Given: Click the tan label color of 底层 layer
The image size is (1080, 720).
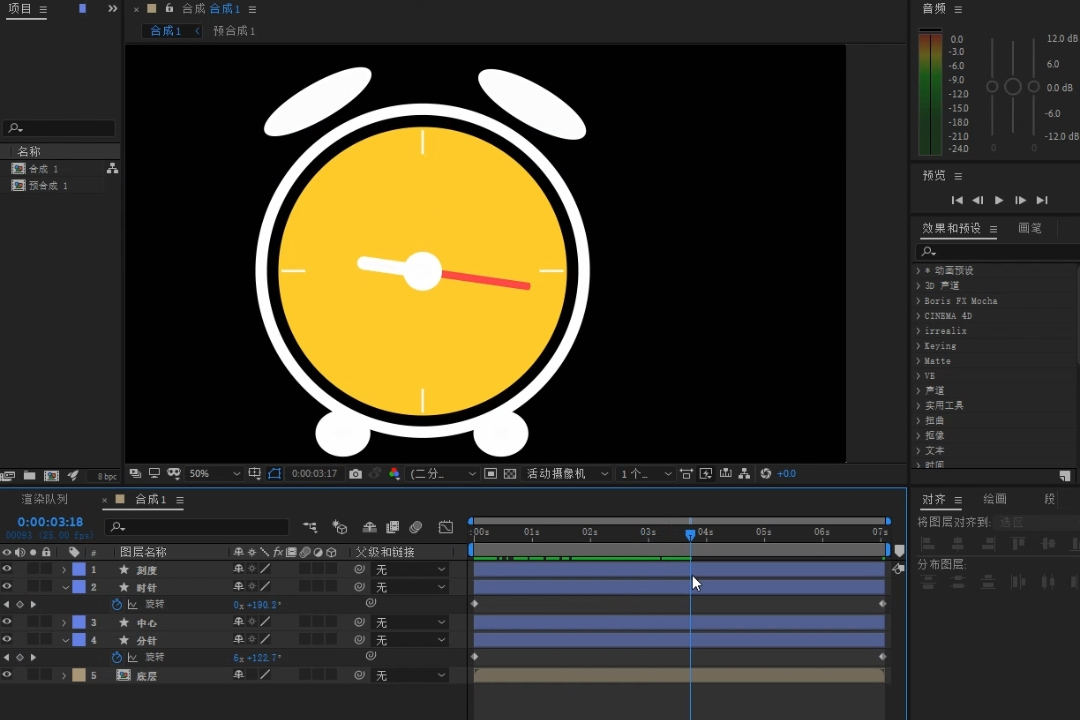Looking at the screenshot, I should click(x=79, y=676).
